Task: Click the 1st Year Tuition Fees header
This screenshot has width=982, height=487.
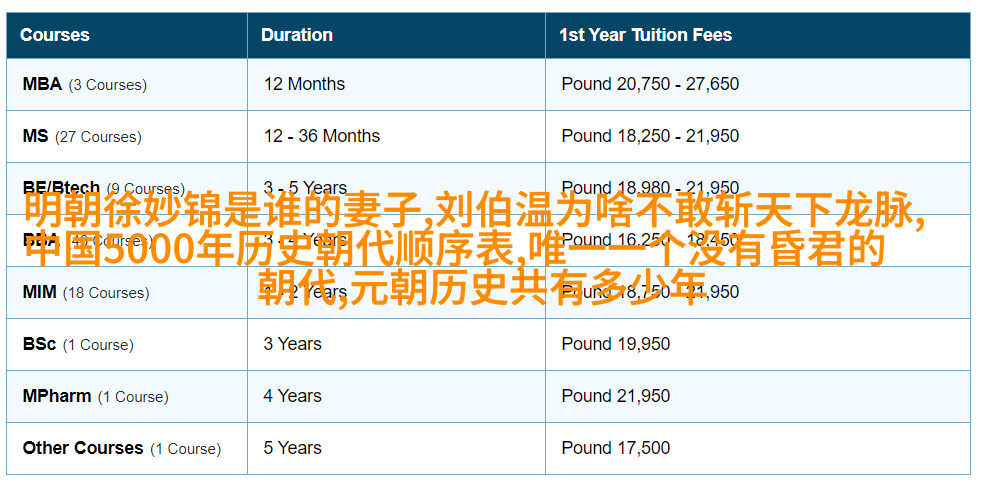Action: (645, 34)
